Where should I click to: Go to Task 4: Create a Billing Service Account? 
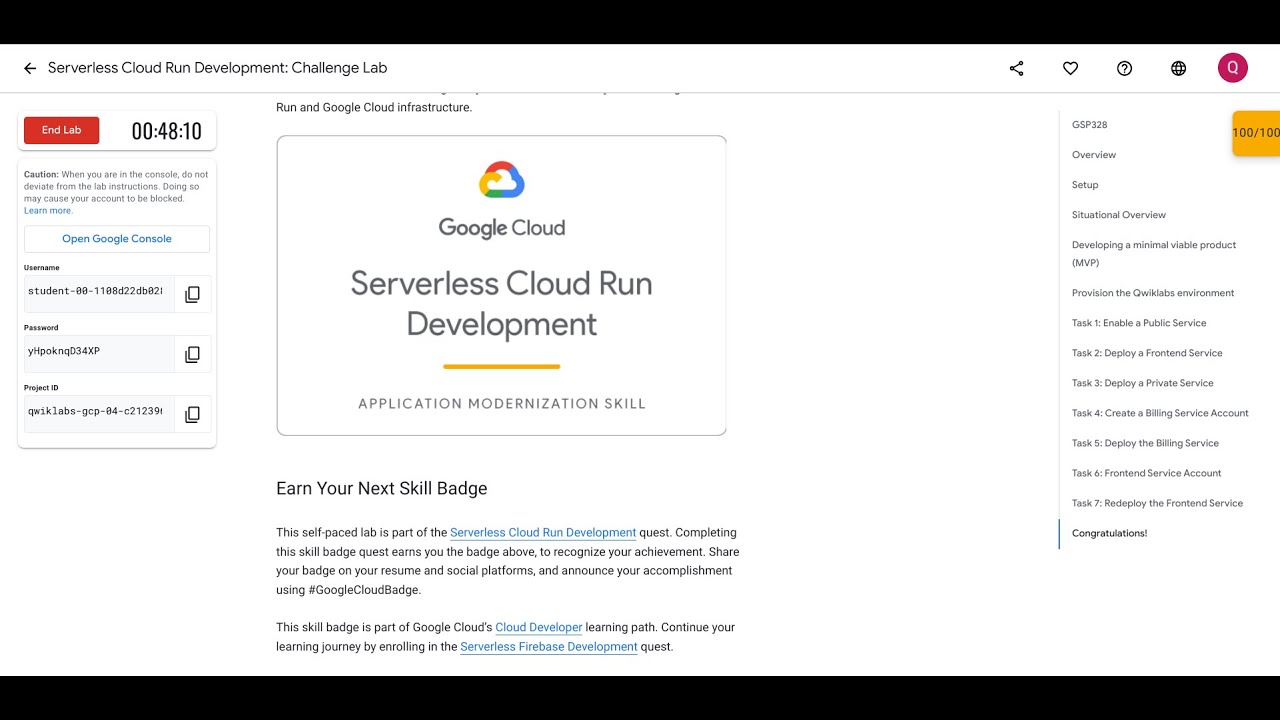click(x=1160, y=413)
